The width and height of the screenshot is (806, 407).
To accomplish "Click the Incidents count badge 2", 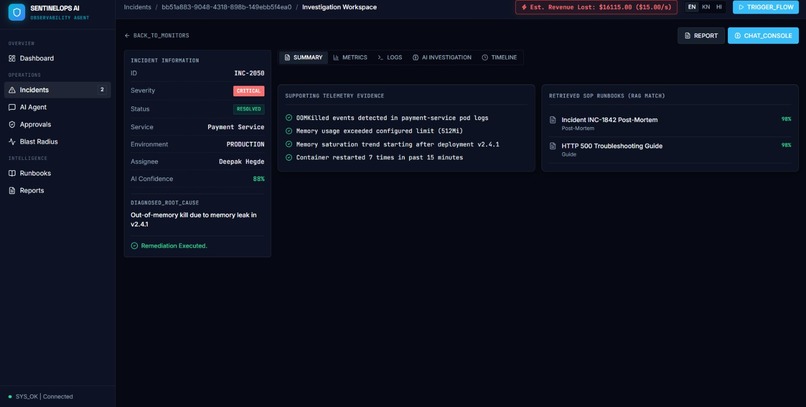I will coord(102,90).
